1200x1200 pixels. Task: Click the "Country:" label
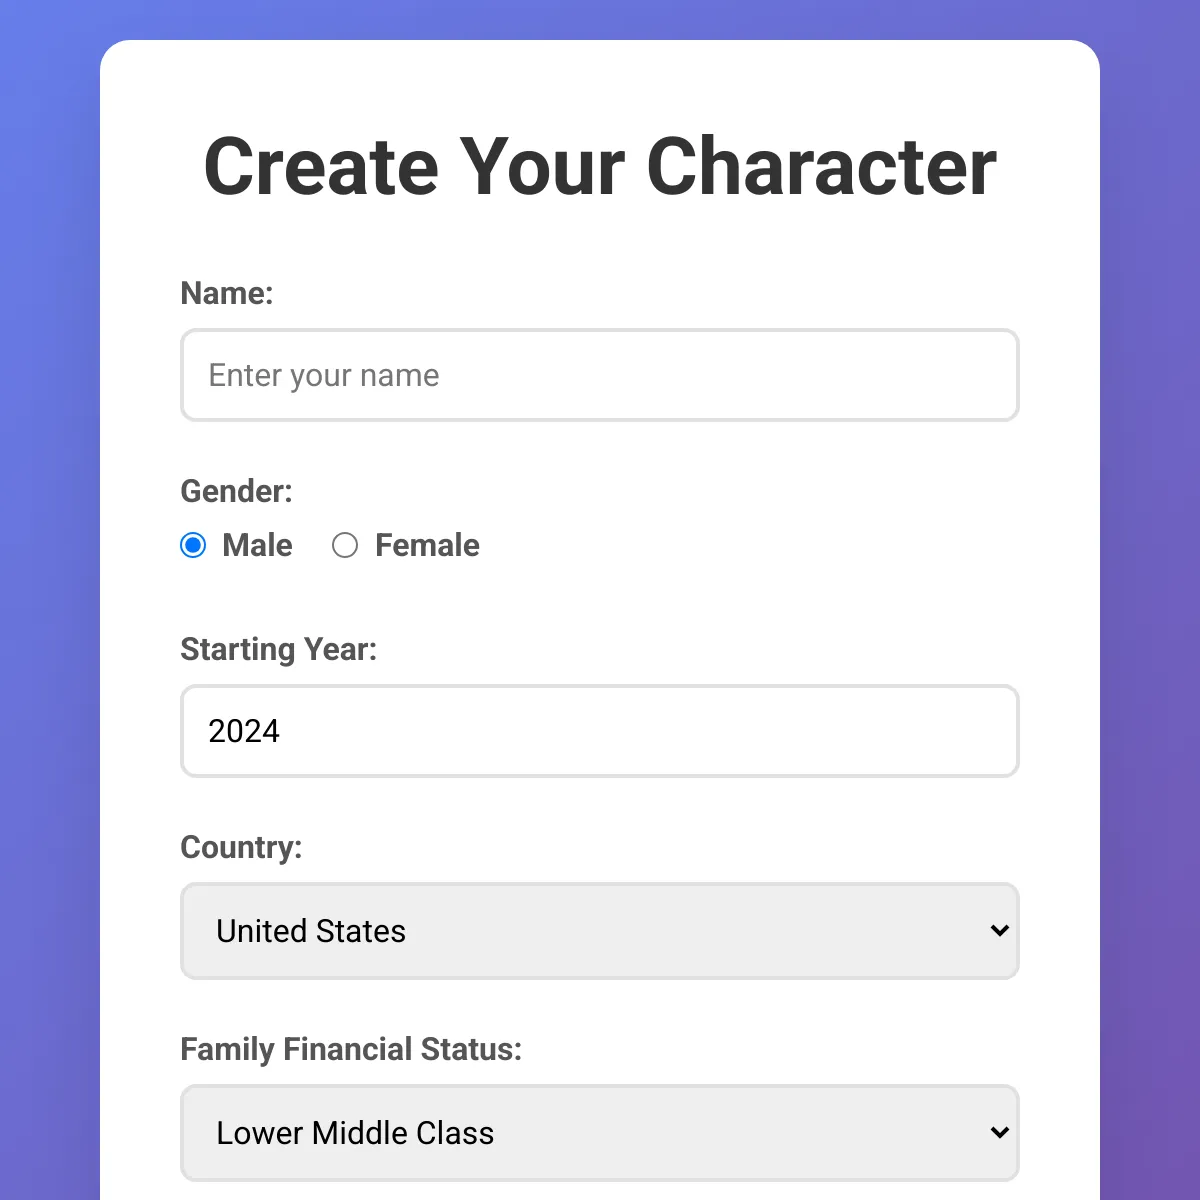coord(241,847)
